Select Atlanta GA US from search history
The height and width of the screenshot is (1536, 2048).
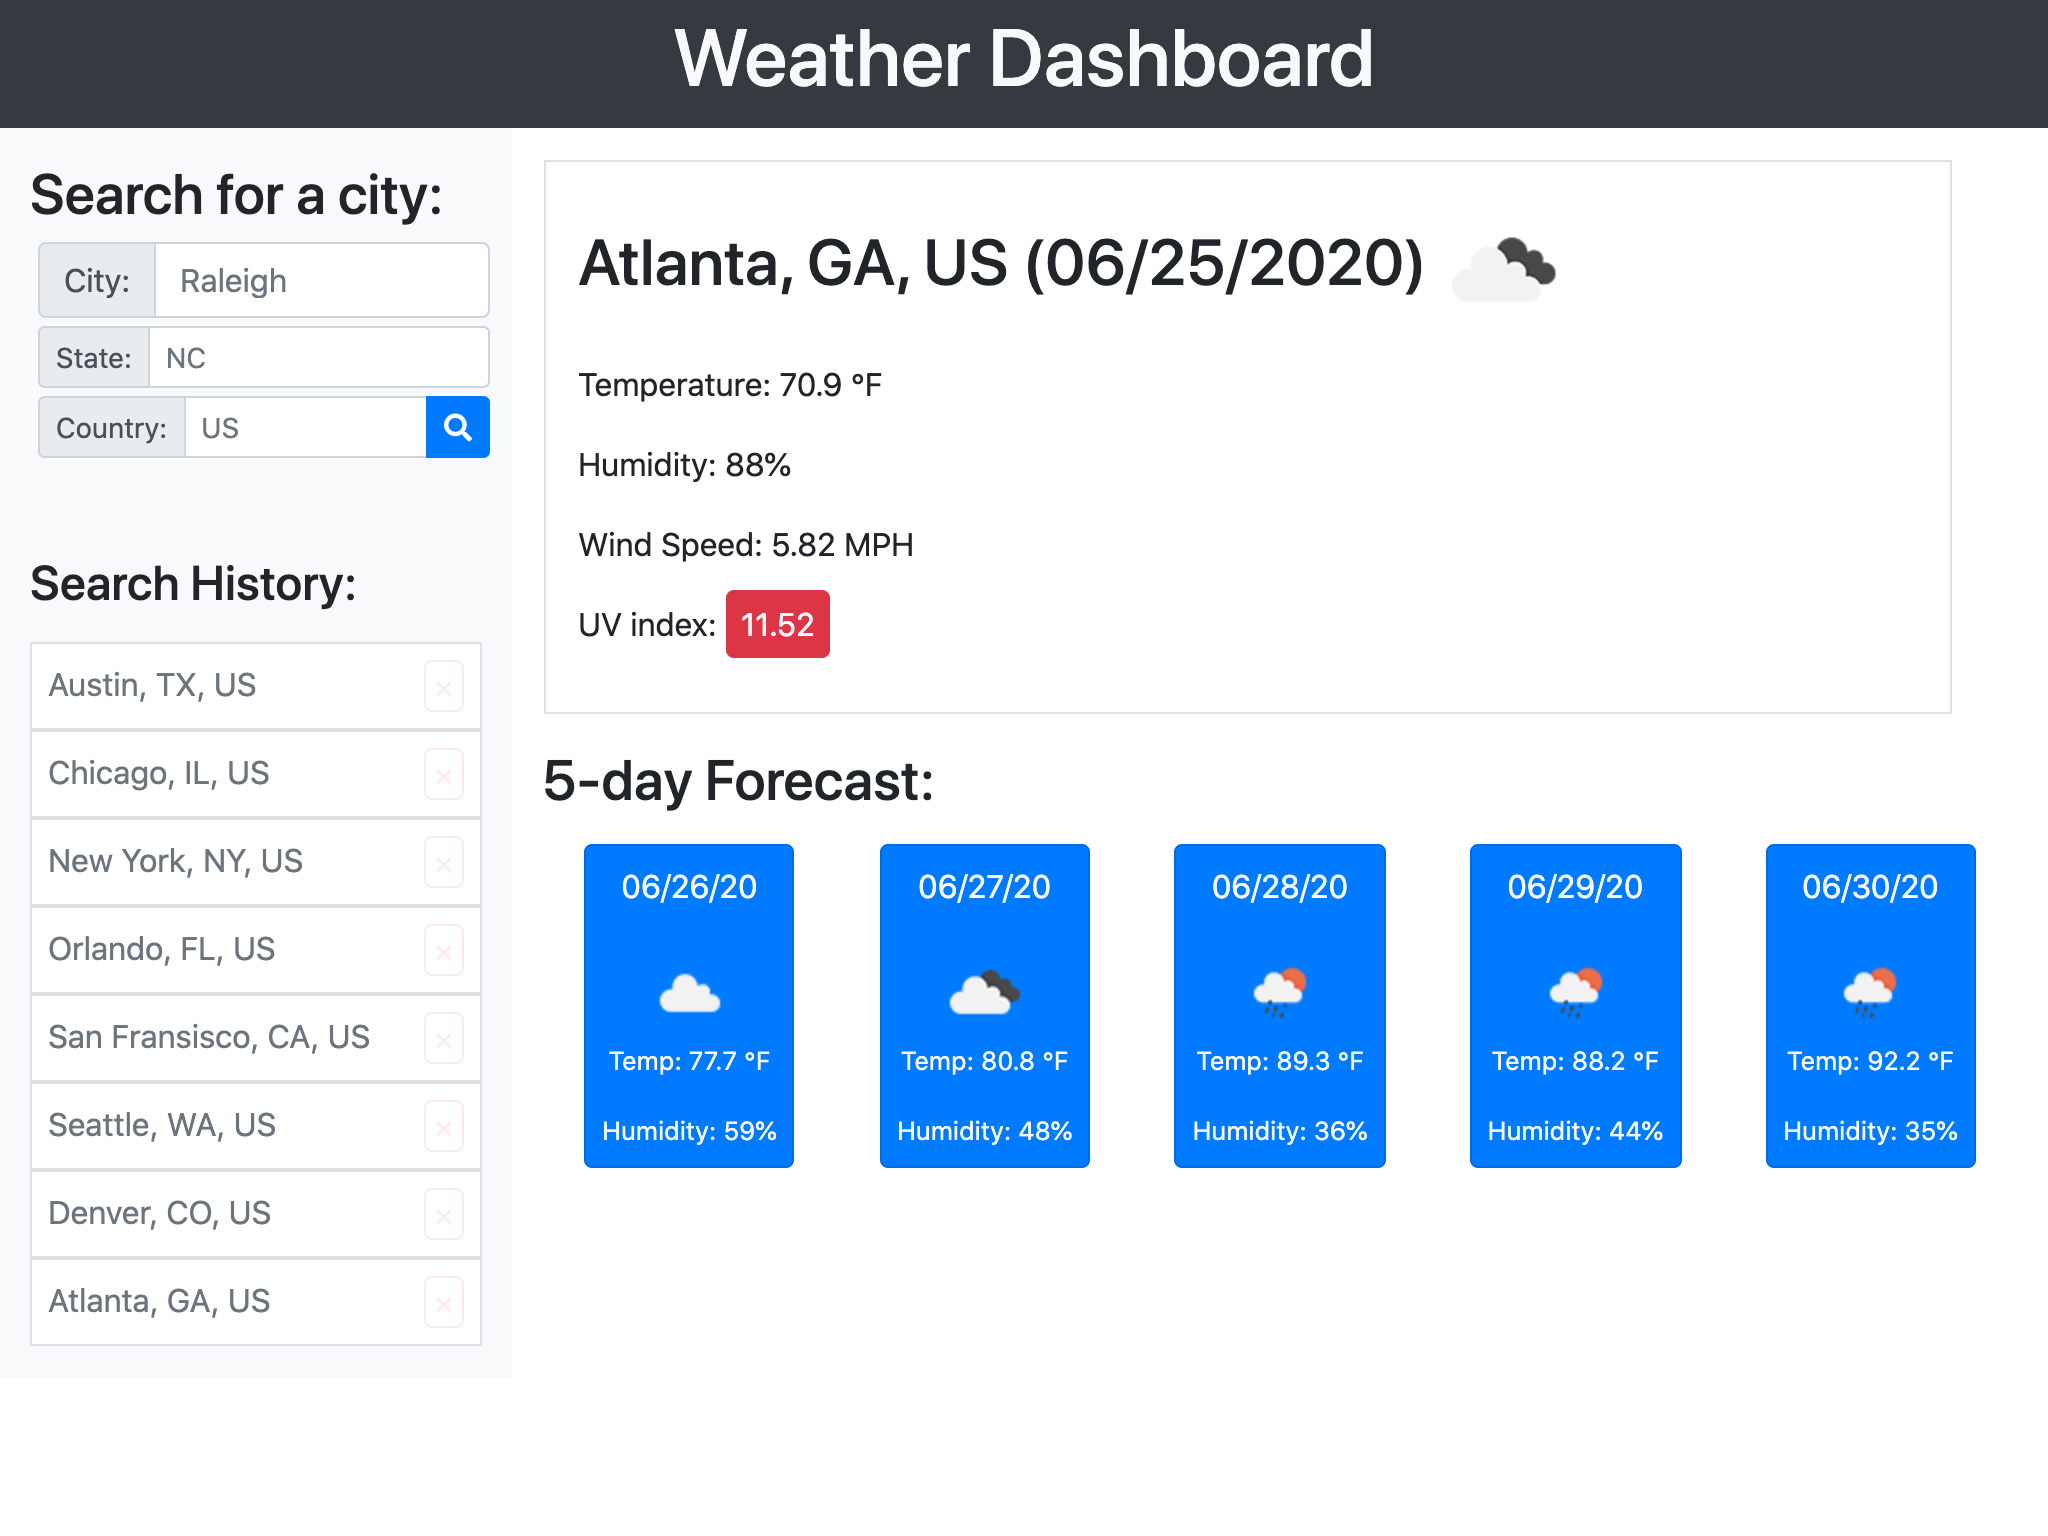click(x=224, y=1300)
